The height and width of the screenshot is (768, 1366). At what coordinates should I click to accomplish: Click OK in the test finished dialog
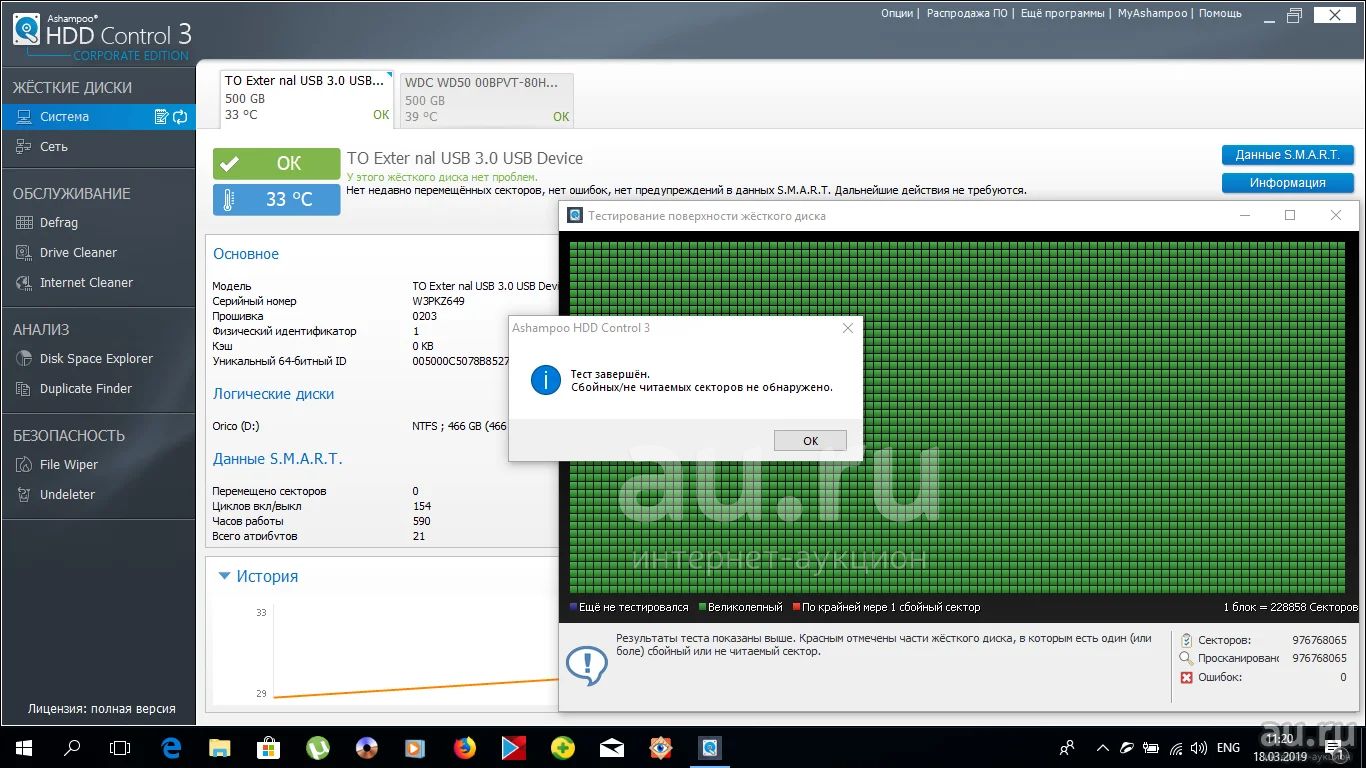pos(810,441)
